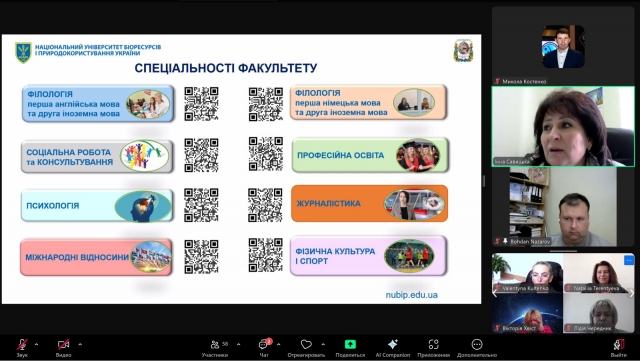This screenshot has height=361, width=640.
Task: Click the Микола Костенко name label
Action: coord(524,81)
